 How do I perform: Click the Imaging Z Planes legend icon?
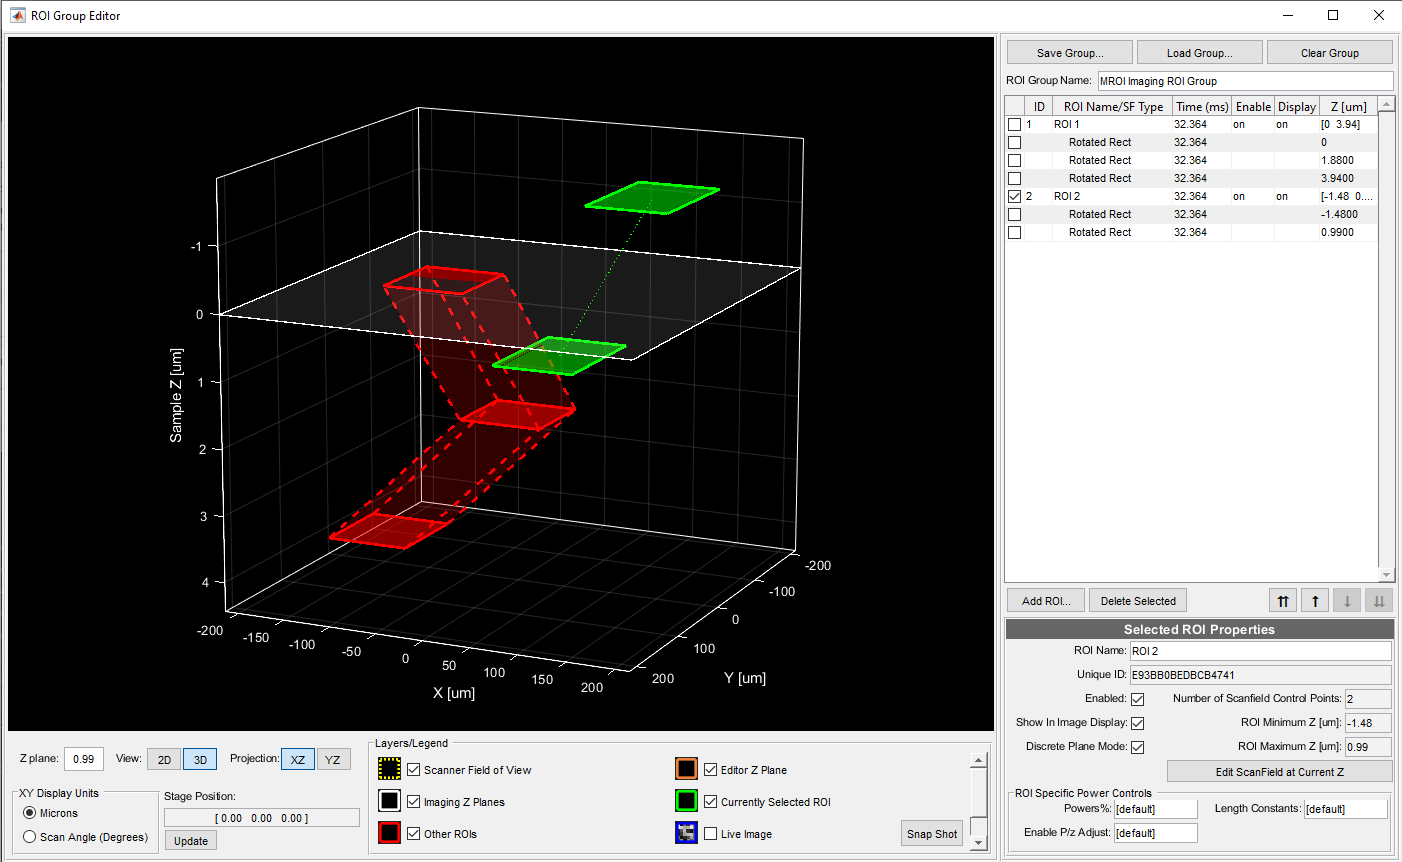390,801
